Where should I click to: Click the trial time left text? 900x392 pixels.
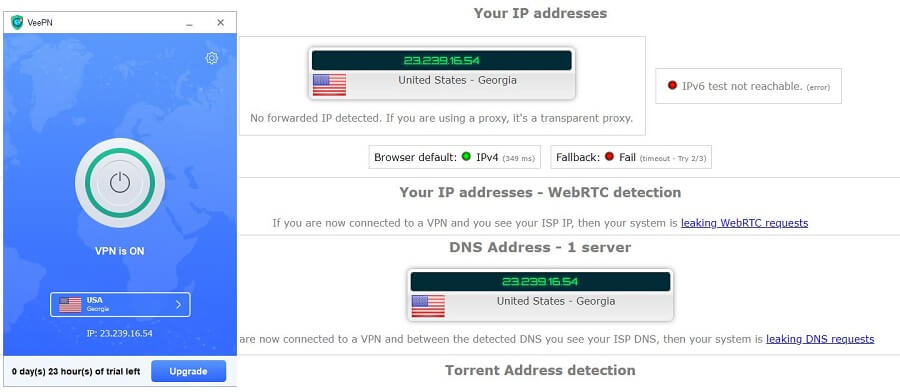[76, 371]
